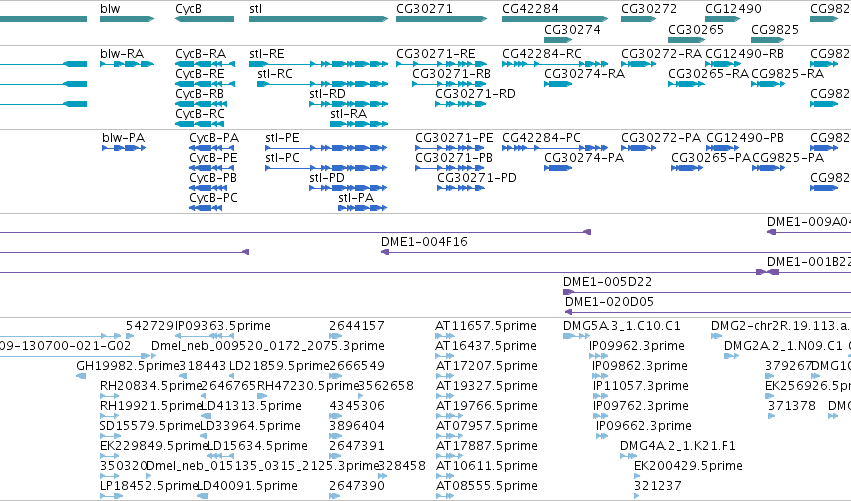The image size is (851, 501).
Task: Select the IP11057.3prime EST
Action: coord(600,396)
